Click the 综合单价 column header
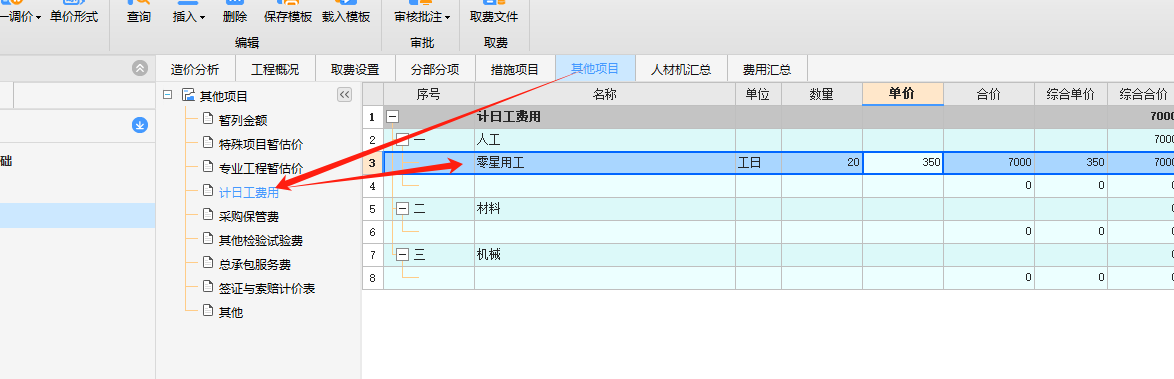This screenshot has width=1174, height=379. click(1071, 94)
